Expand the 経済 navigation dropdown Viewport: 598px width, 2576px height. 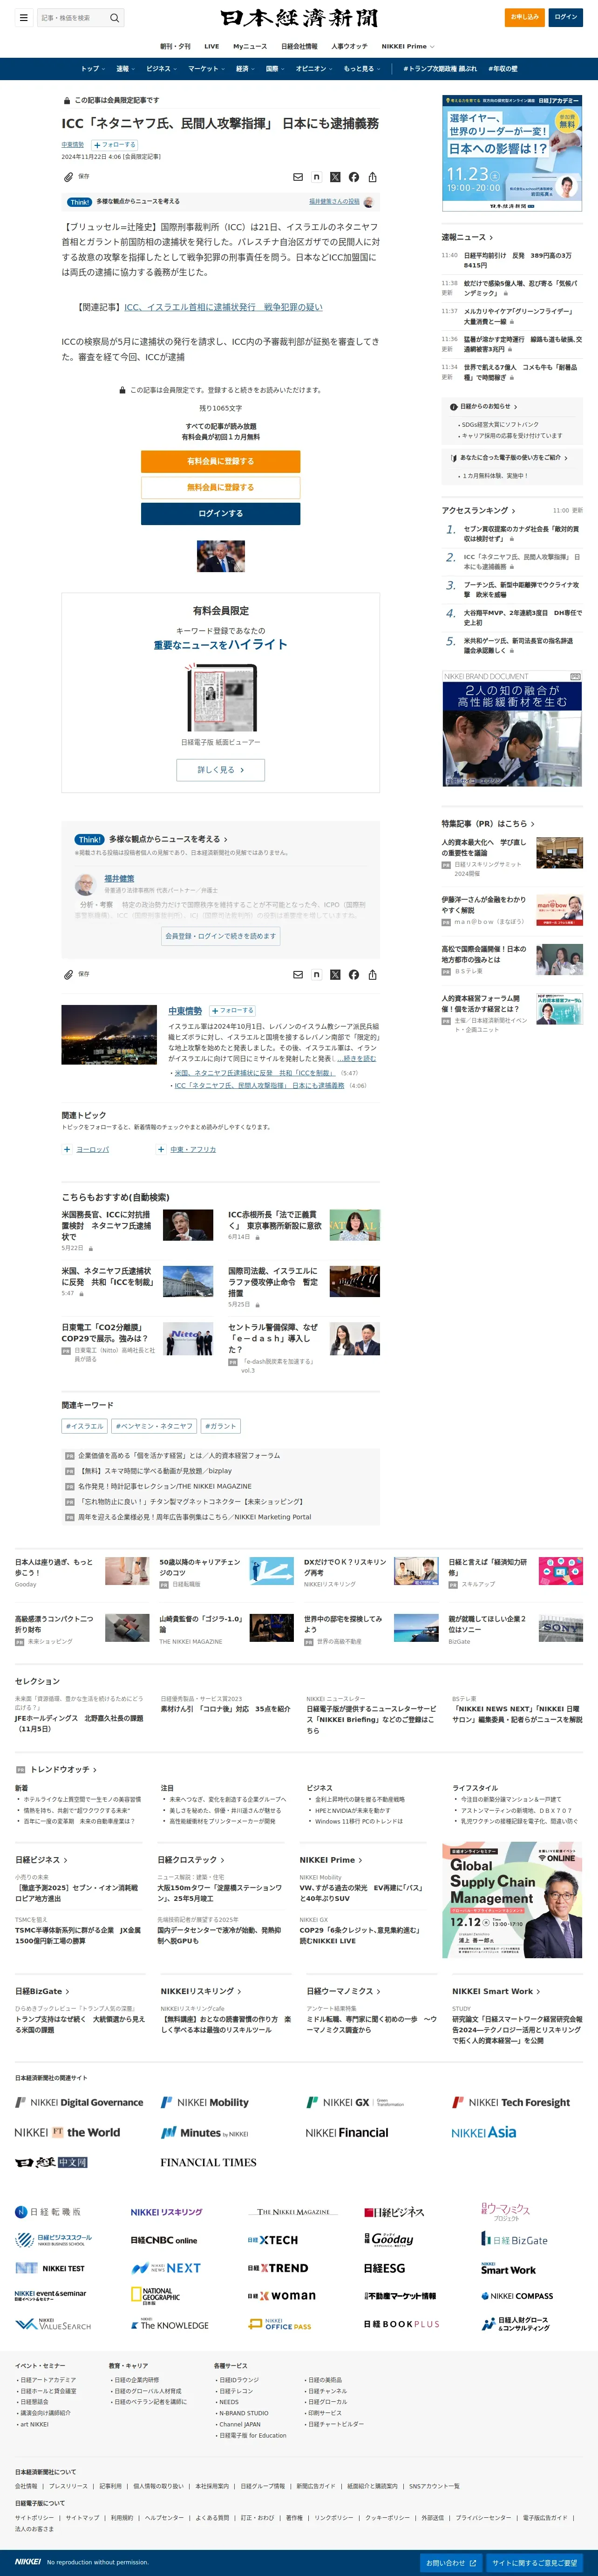coord(245,69)
